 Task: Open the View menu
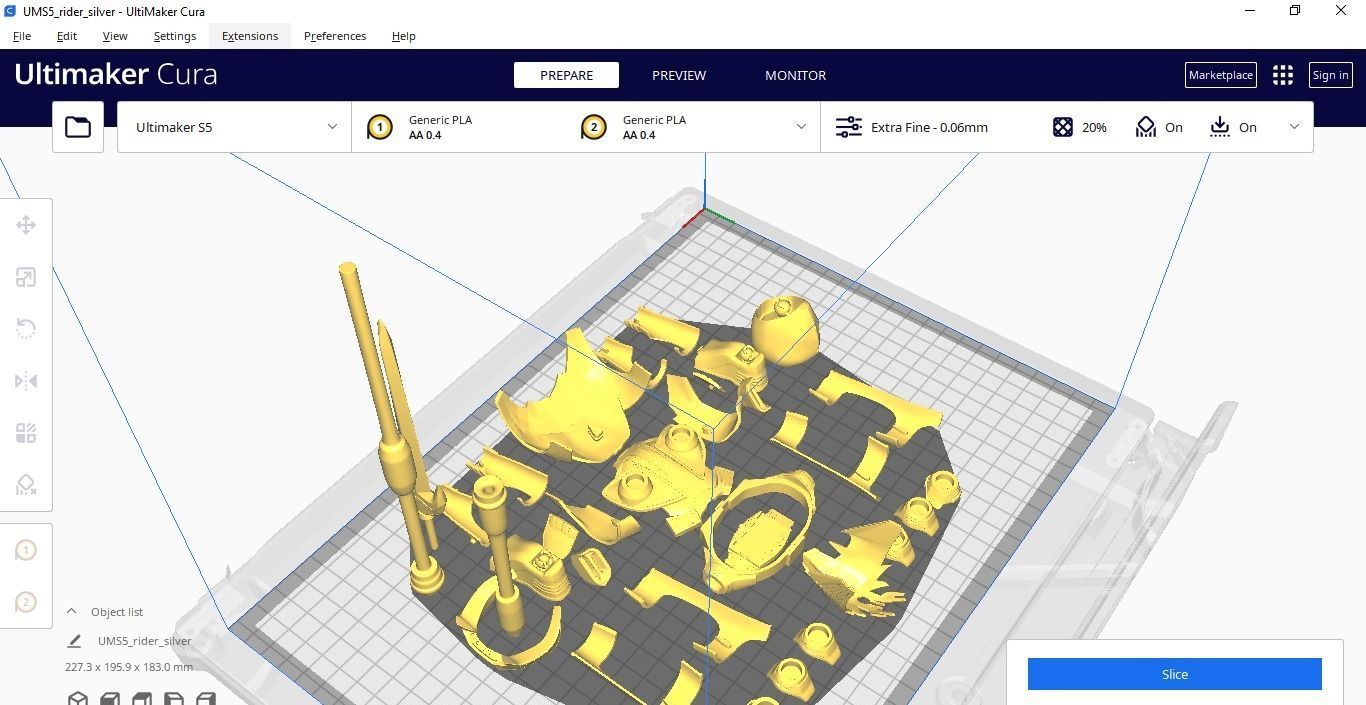pyautogui.click(x=115, y=36)
